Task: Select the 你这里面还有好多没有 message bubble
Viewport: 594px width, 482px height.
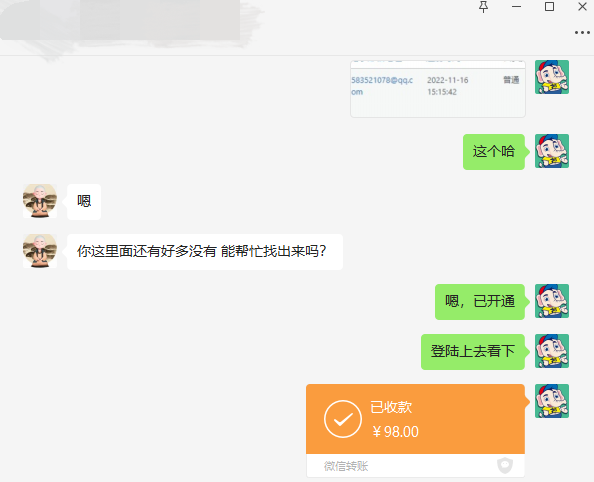Action: pos(205,252)
